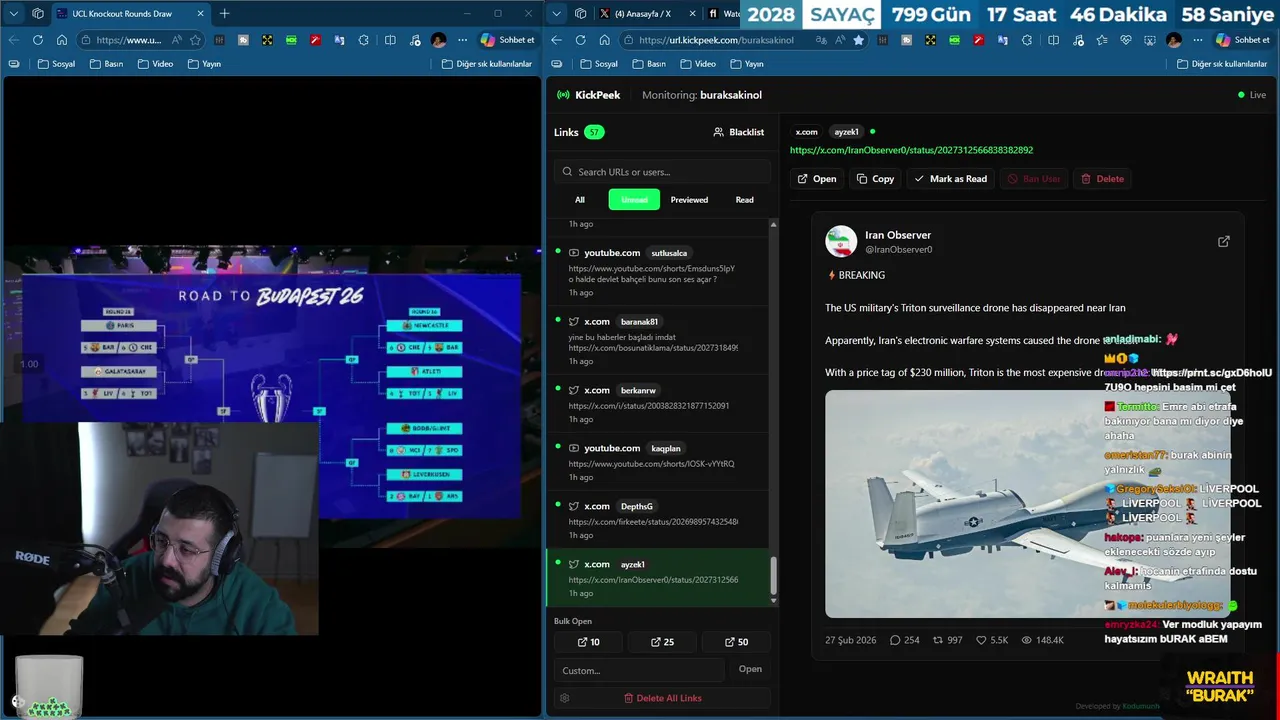The width and height of the screenshot is (1280, 720).
Task: Delete the selected link
Action: click(1102, 179)
